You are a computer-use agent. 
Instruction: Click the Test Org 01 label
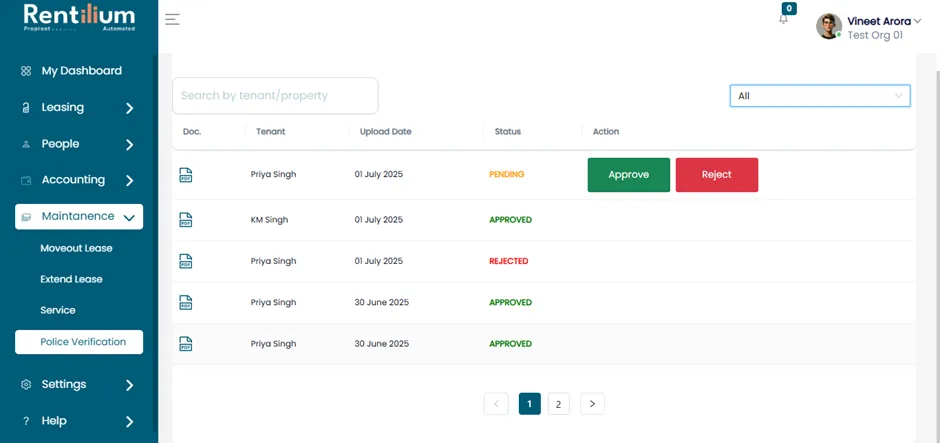pos(875,35)
